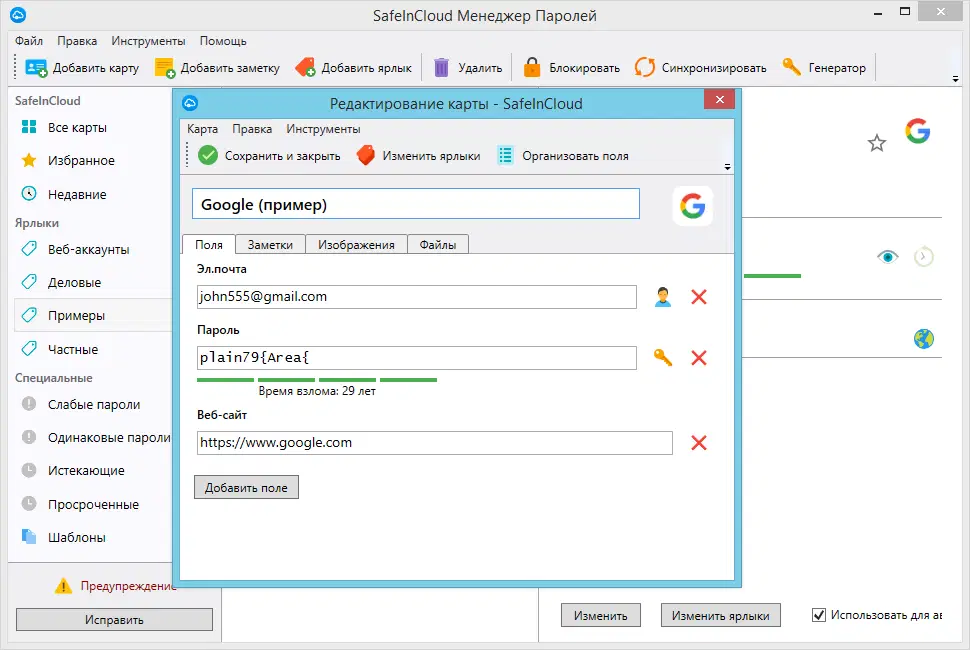Screen dimensions: 970x650
Task: Click the trash Delete icon
Action: click(441, 67)
